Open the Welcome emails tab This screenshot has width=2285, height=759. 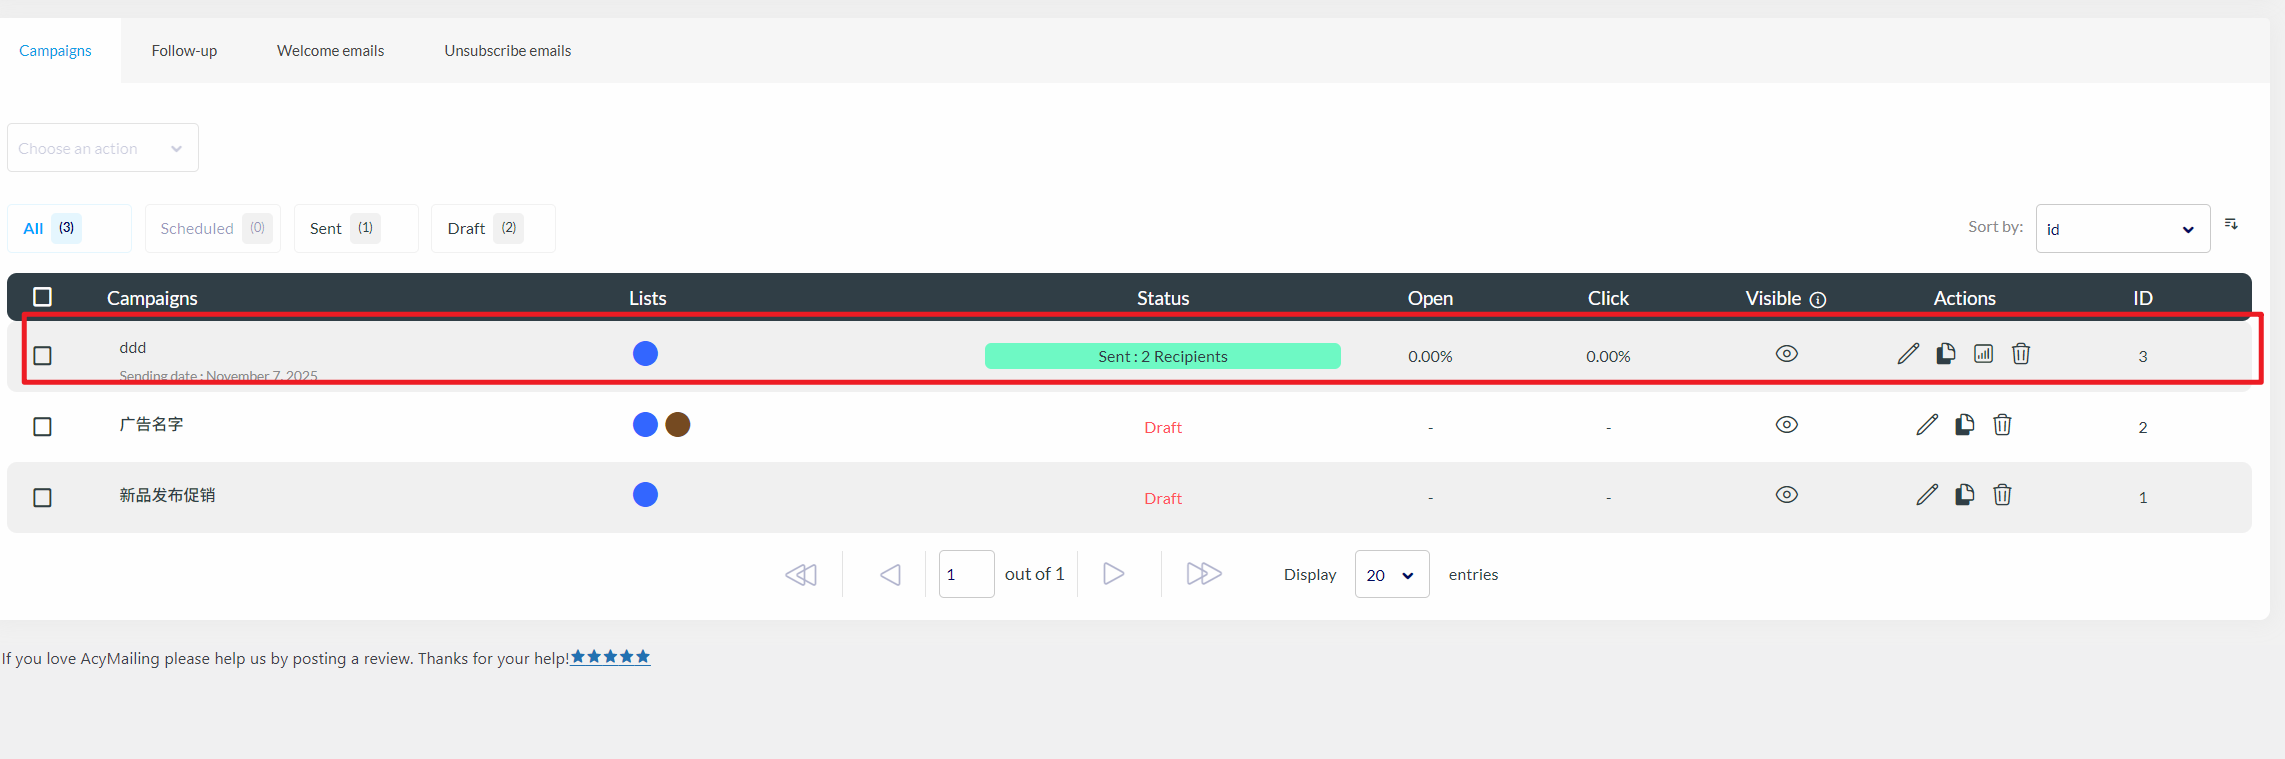pyautogui.click(x=330, y=51)
